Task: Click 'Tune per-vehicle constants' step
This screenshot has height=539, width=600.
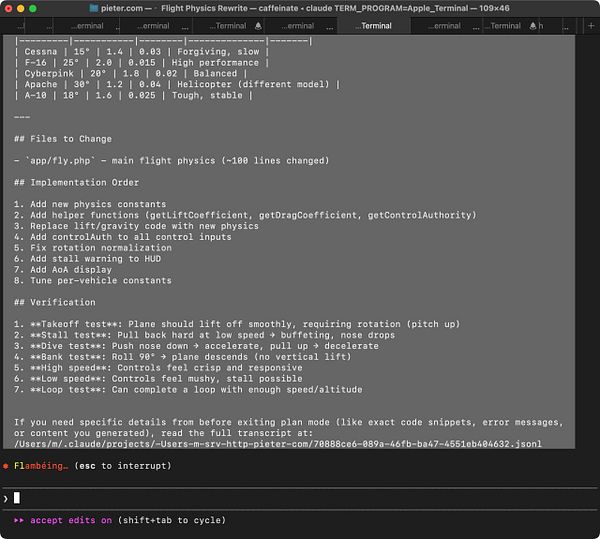Action: click(x=93, y=280)
